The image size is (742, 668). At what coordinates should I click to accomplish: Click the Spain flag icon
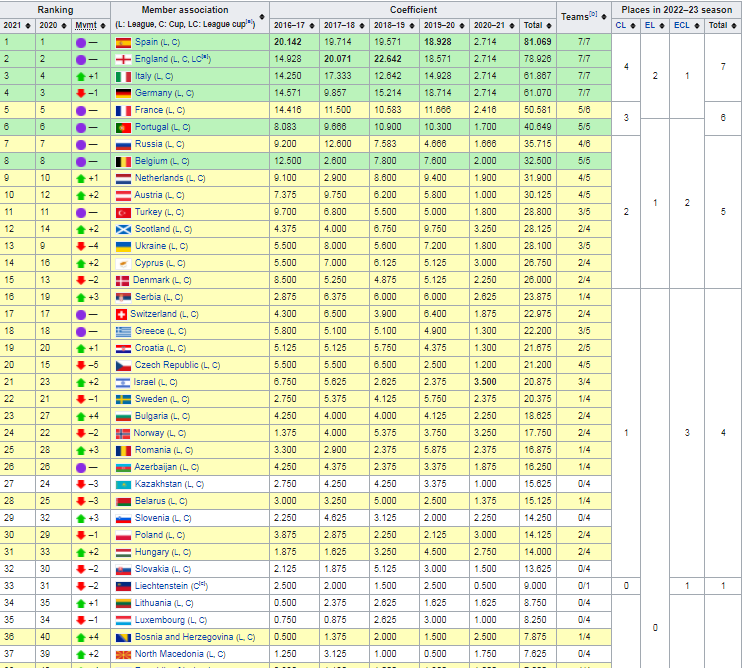pyautogui.click(x=124, y=43)
